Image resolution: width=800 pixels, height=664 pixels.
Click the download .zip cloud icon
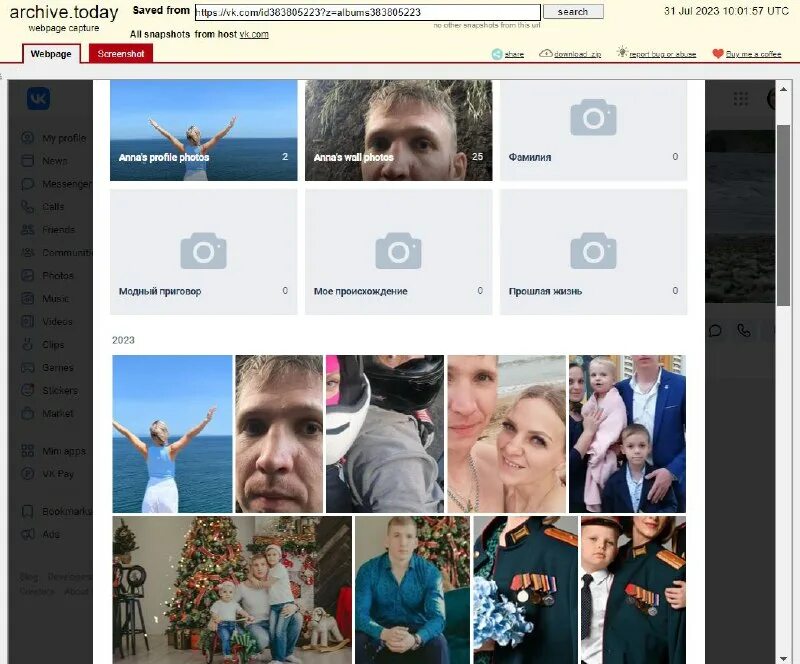pos(545,53)
